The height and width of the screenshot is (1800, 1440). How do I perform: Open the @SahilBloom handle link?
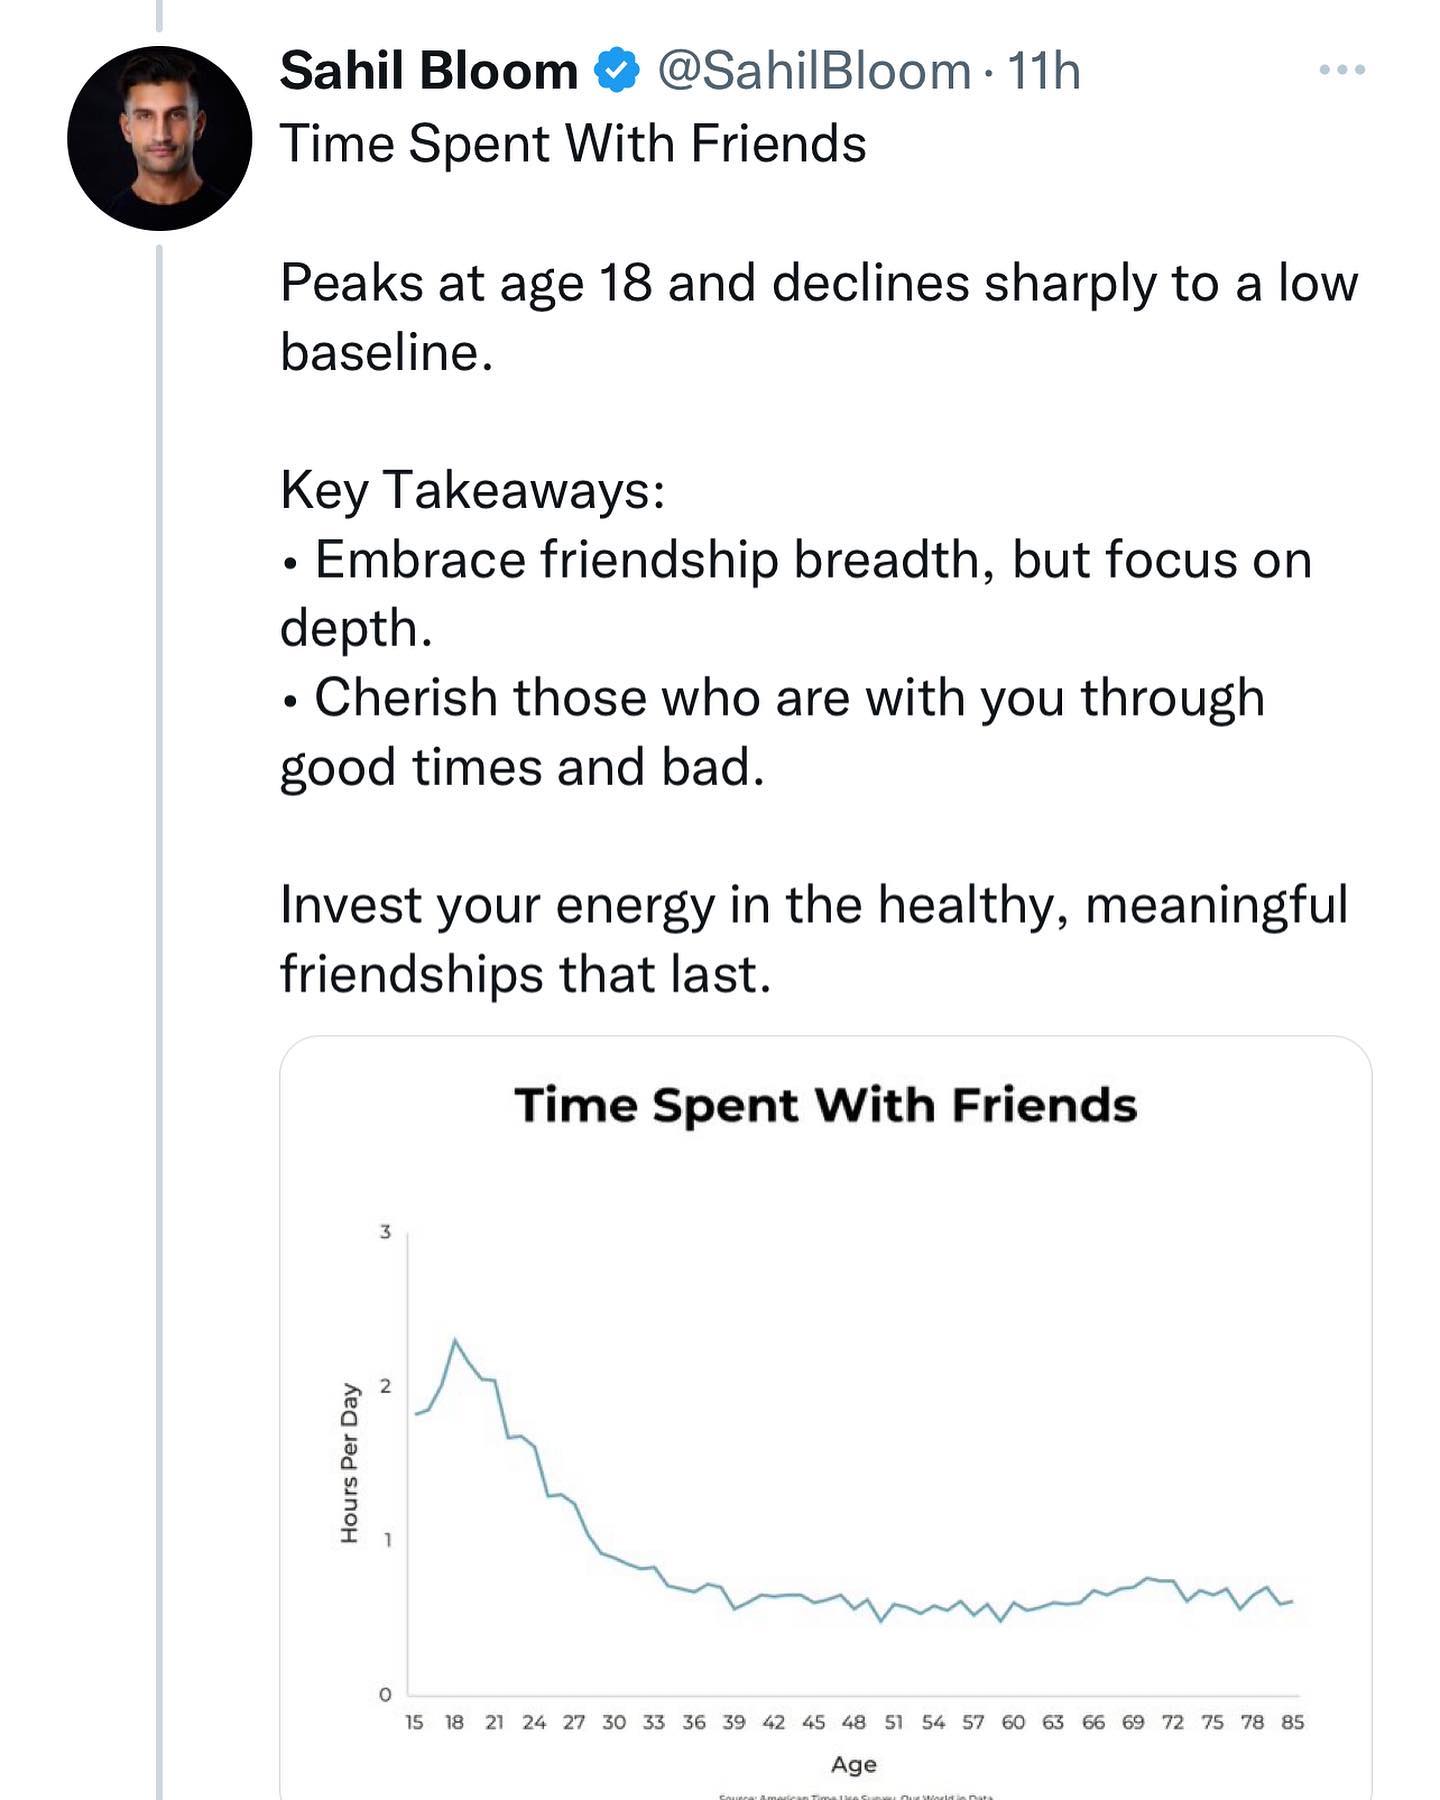pyautogui.click(x=814, y=71)
